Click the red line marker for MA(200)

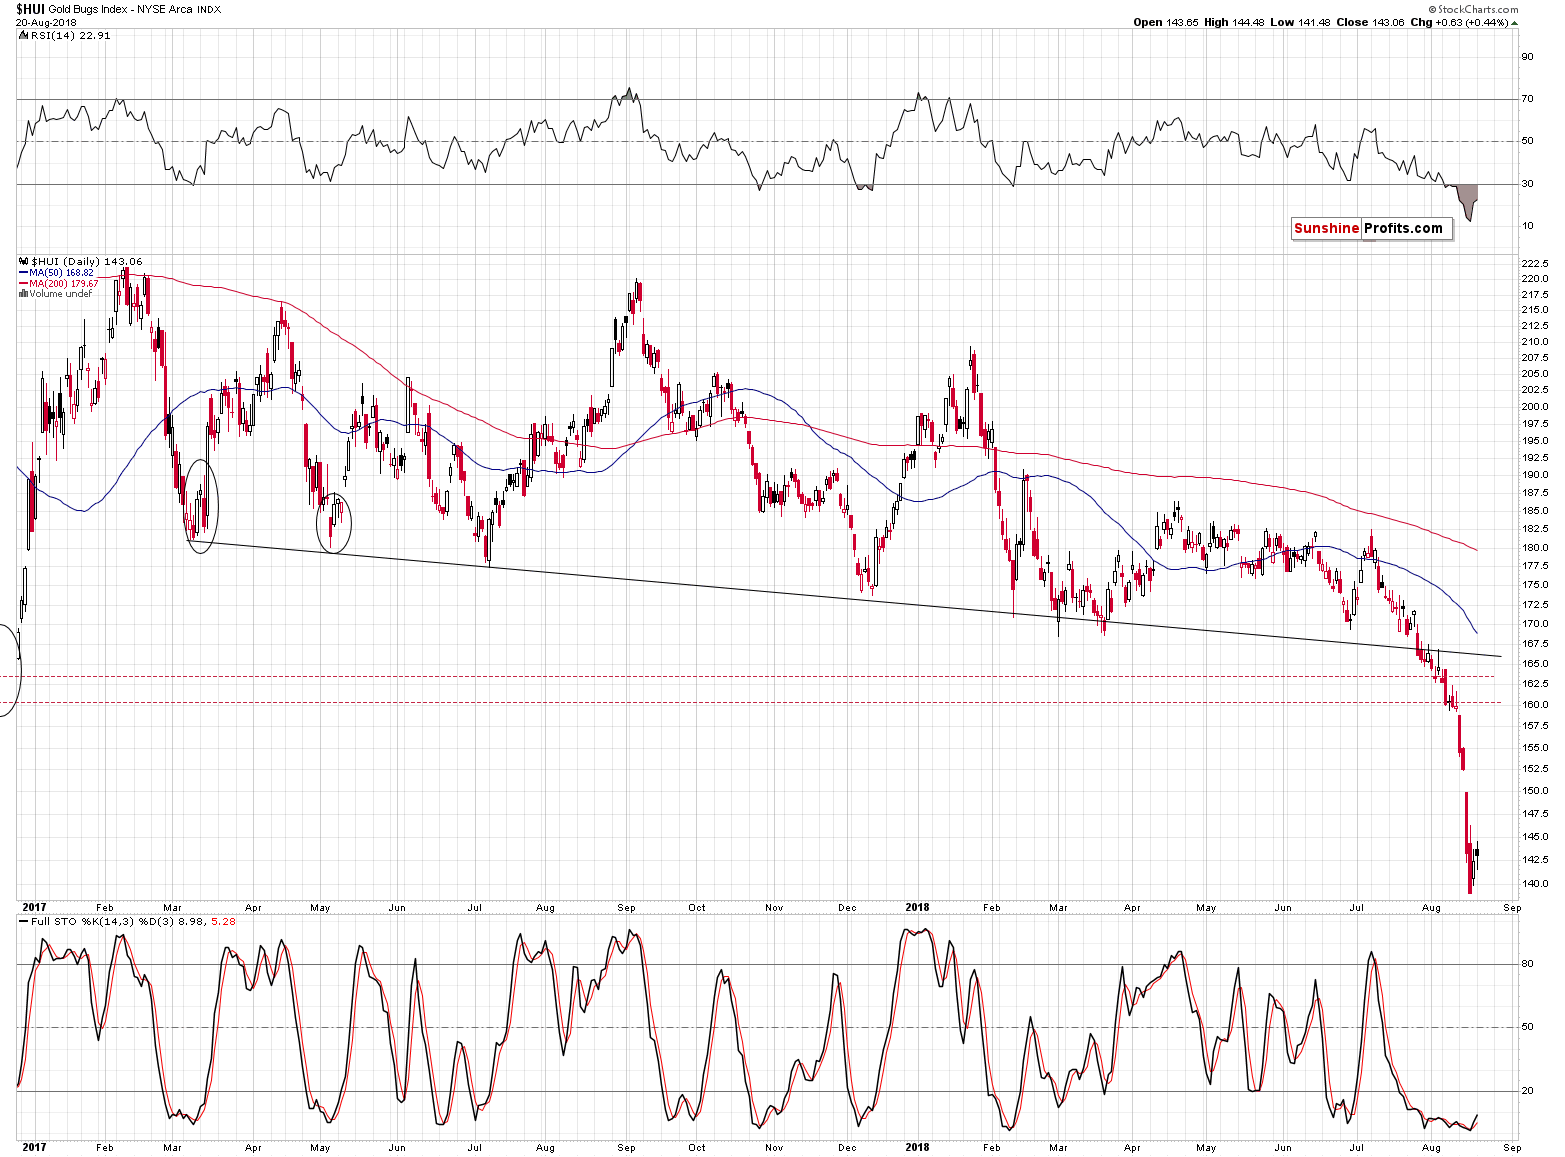(24, 284)
